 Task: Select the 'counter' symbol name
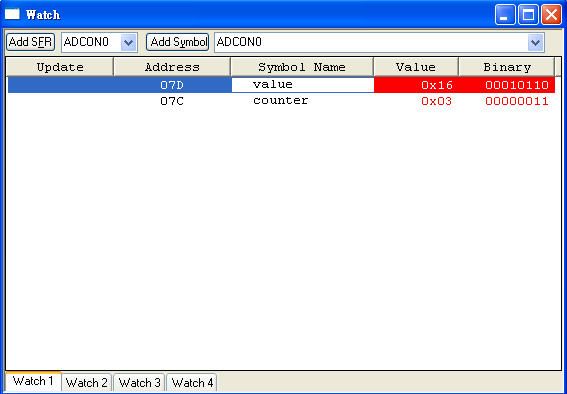pos(281,100)
